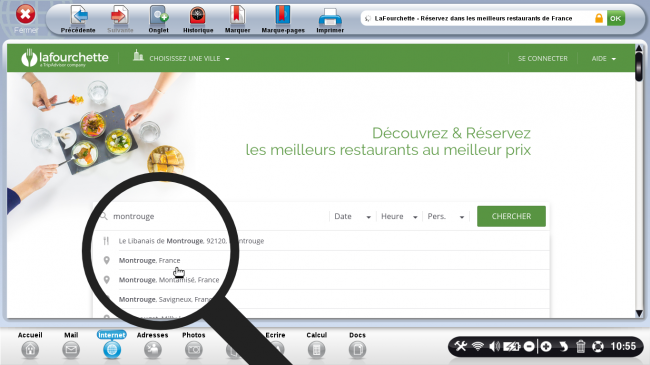Open help via the lifebuoy icon
This screenshot has height=365, width=650.
coord(598,346)
